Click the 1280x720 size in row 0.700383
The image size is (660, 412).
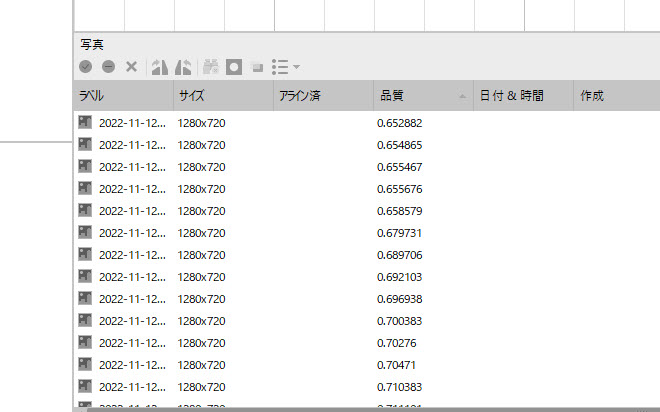click(x=201, y=321)
